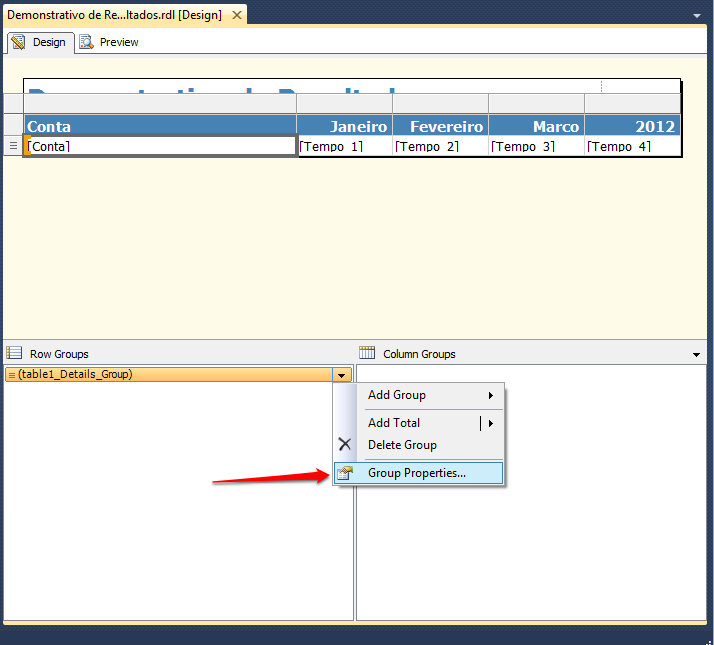Image resolution: width=714 pixels, height=645 pixels.
Task: Close the Demonstrativo de Resultados document tab
Action: [x=237, y=15]
